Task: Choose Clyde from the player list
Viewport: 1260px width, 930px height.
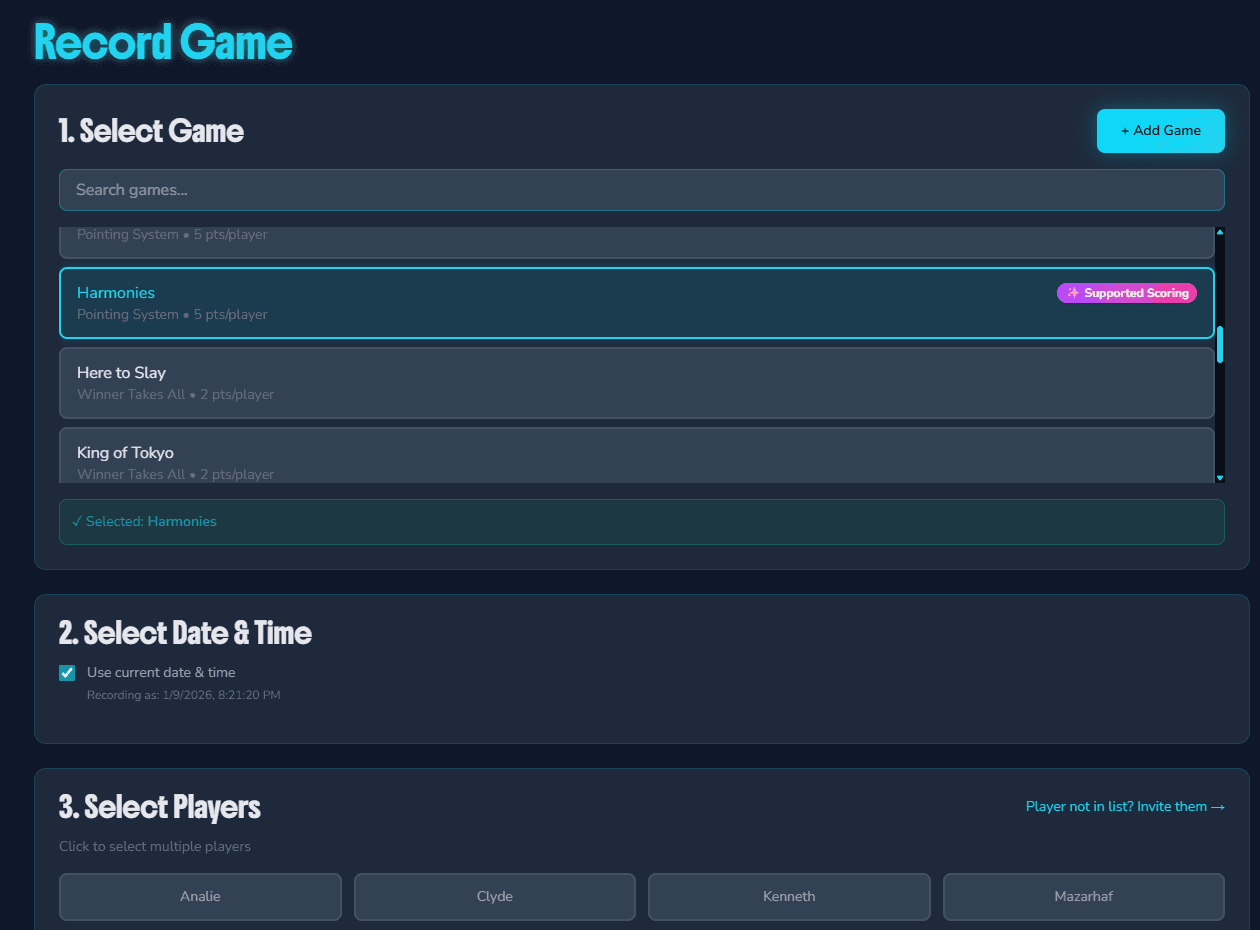Action: pos(494,896)
